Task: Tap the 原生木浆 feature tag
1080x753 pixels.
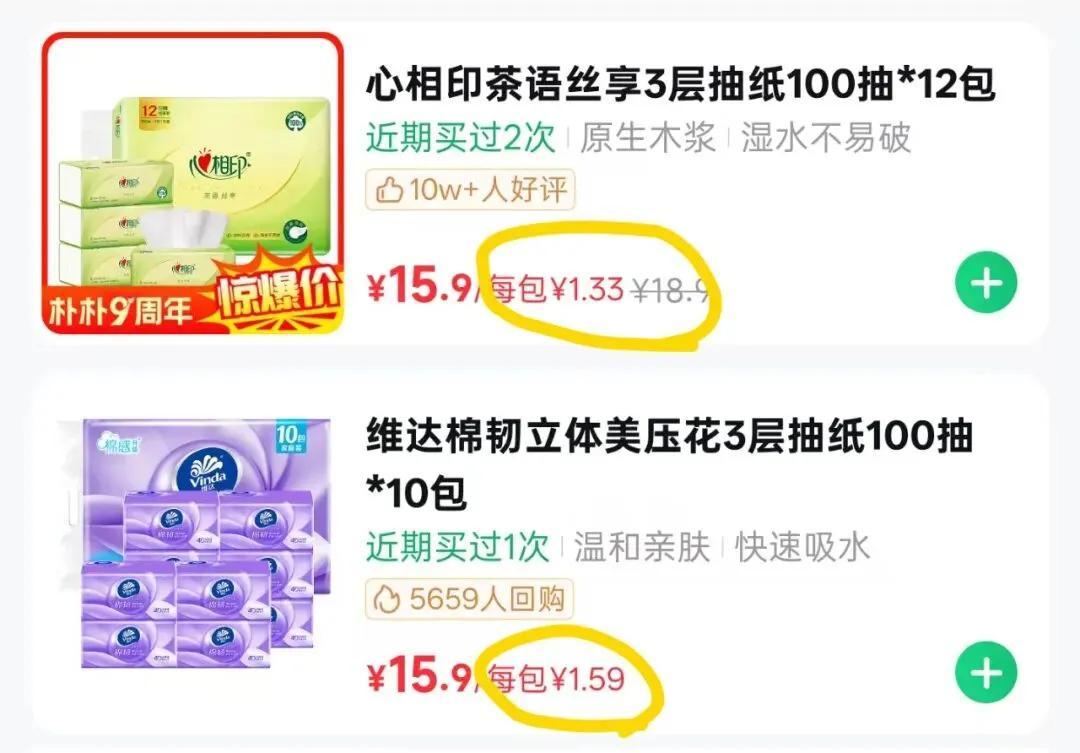Action: coord(647,138)
